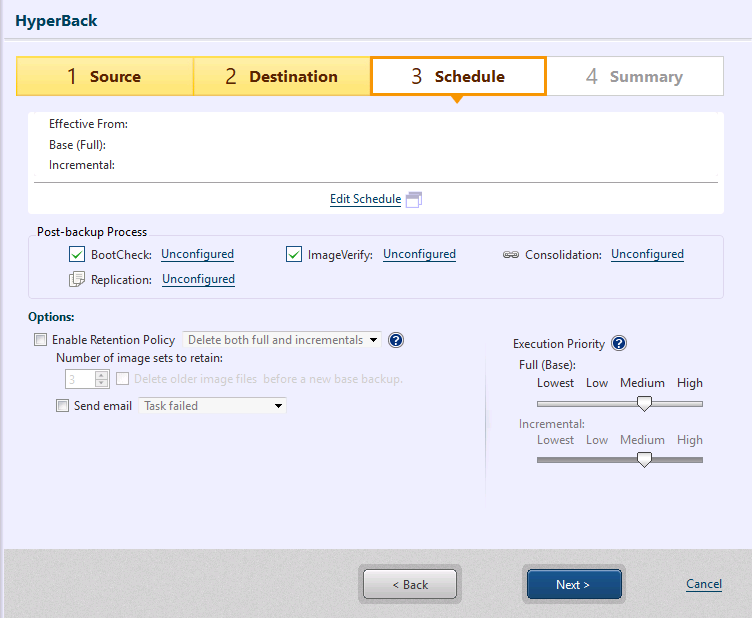Go to the Source step tab
Image resolution: width=752 pixels, height=618 pixels.
coord(105,76)
